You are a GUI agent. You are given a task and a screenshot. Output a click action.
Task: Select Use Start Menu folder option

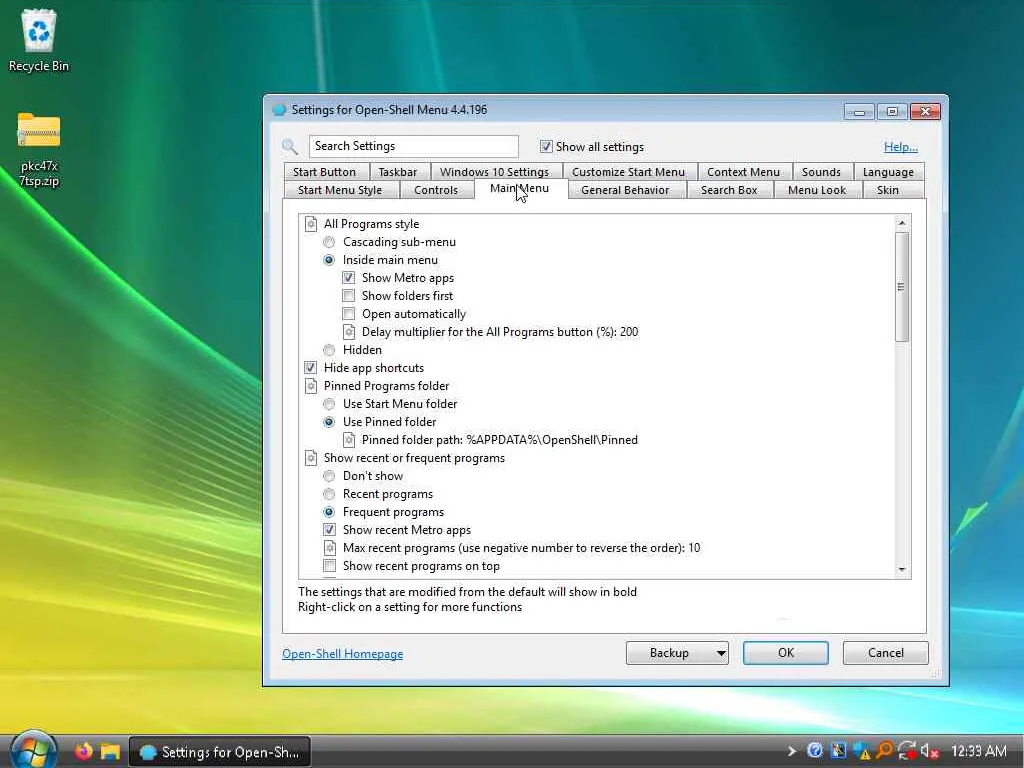point(329,404)
